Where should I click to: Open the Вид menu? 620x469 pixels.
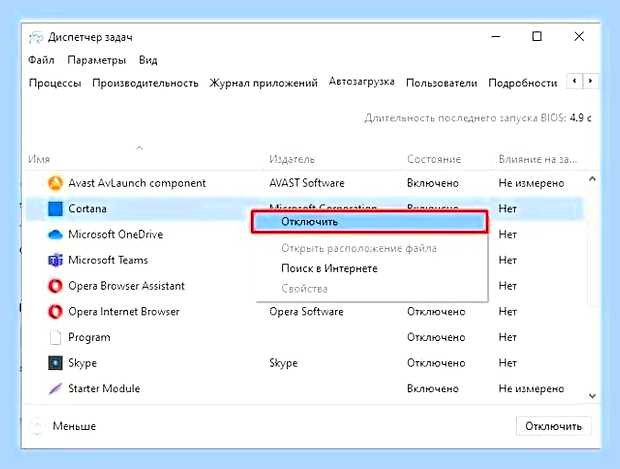tap(148, 60)
